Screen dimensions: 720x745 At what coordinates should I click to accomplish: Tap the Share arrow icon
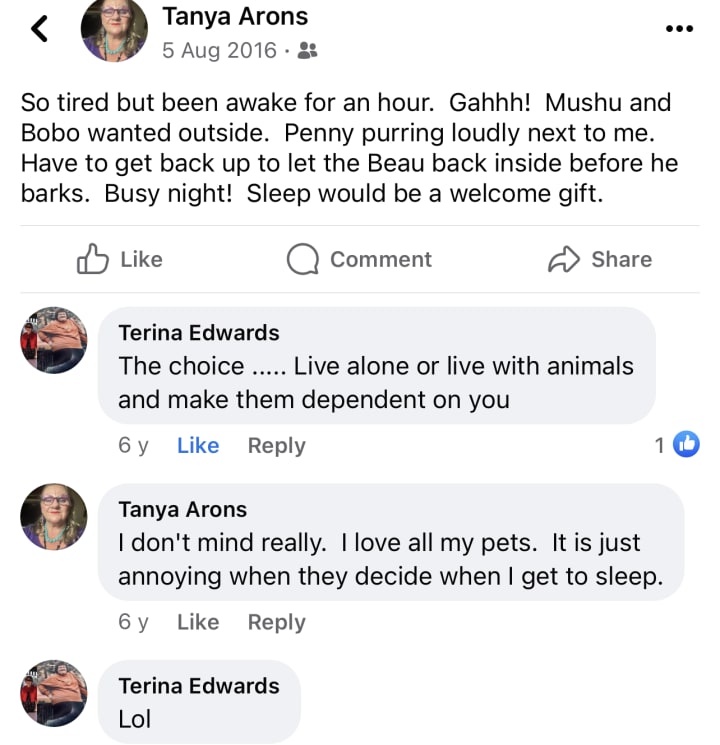564,260
